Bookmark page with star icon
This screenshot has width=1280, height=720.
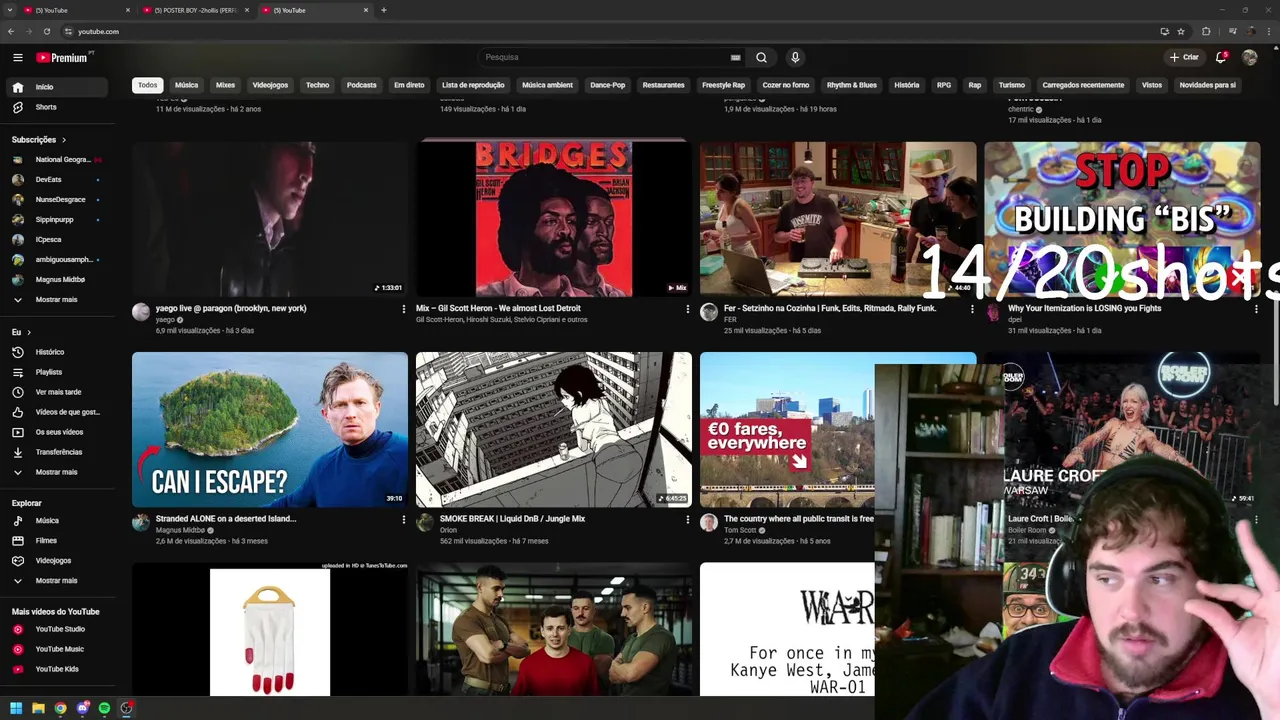(x=1181, y=31)
